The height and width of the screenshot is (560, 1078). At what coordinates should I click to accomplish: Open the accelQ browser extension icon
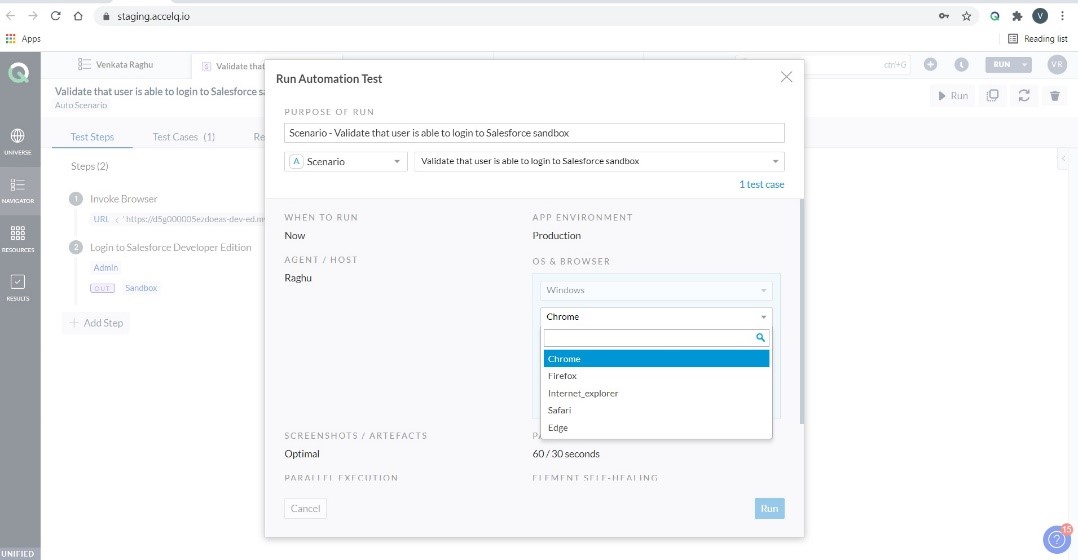994,16
